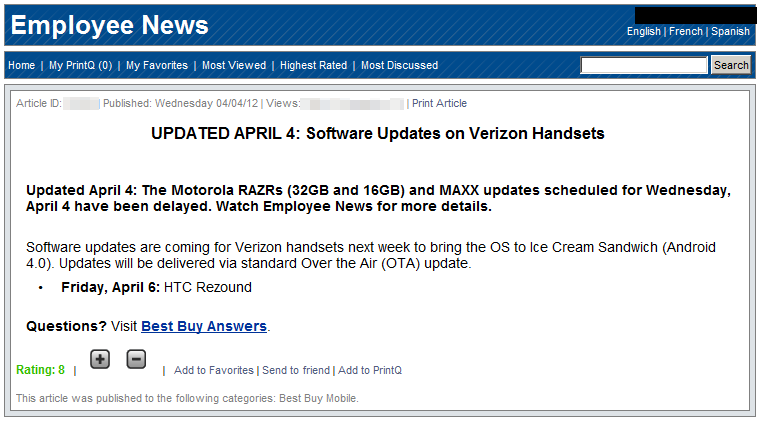This screenshot has width=762, height=422.
Task: Go to My Favorites
Action: [x=156, y=66]
